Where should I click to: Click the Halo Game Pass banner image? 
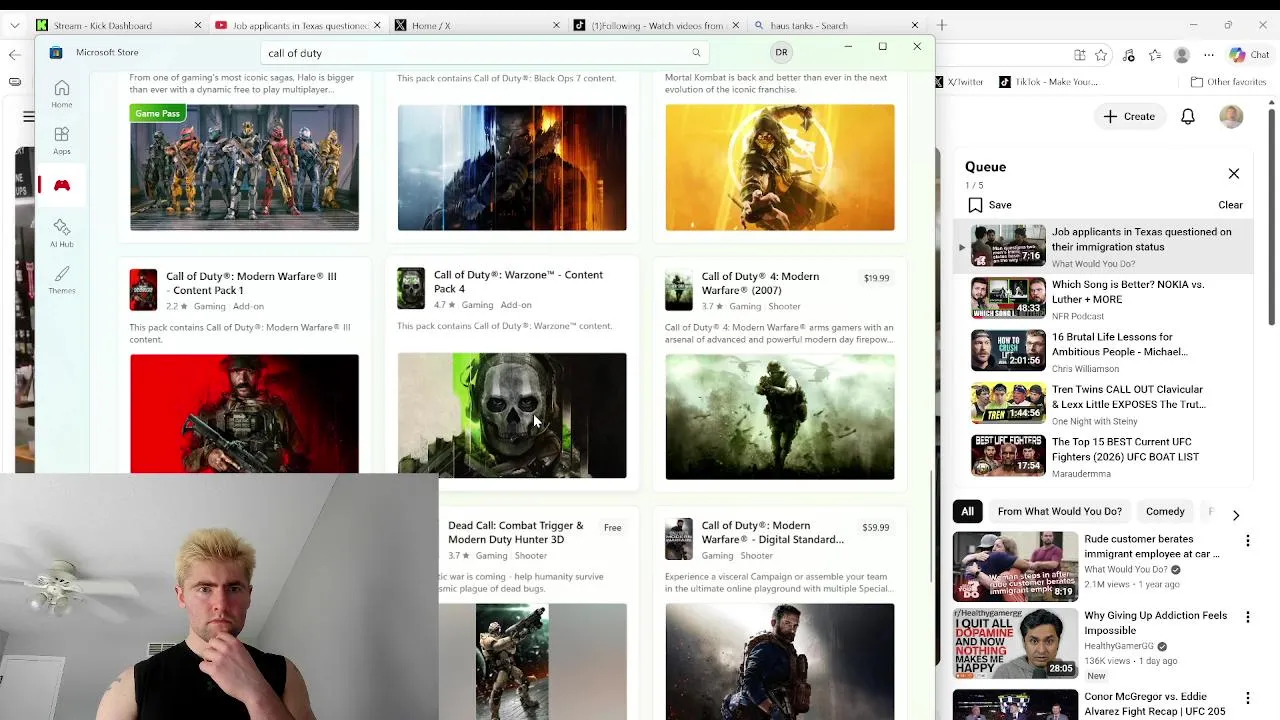pos(244,167)
